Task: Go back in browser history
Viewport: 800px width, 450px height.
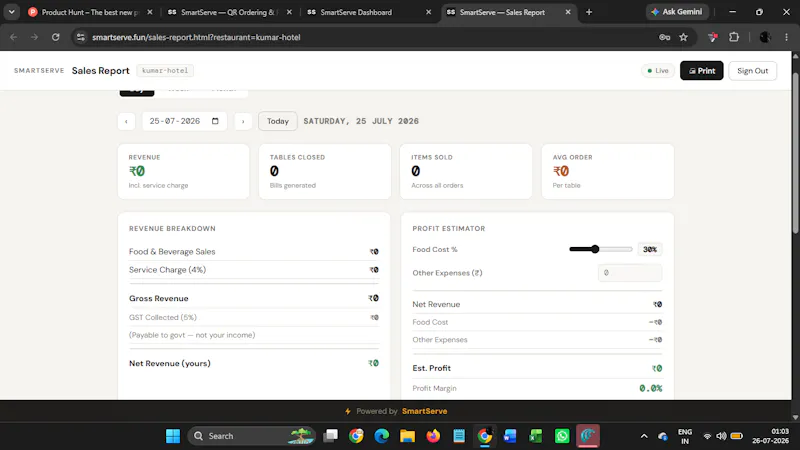Action: coord(14,37)
